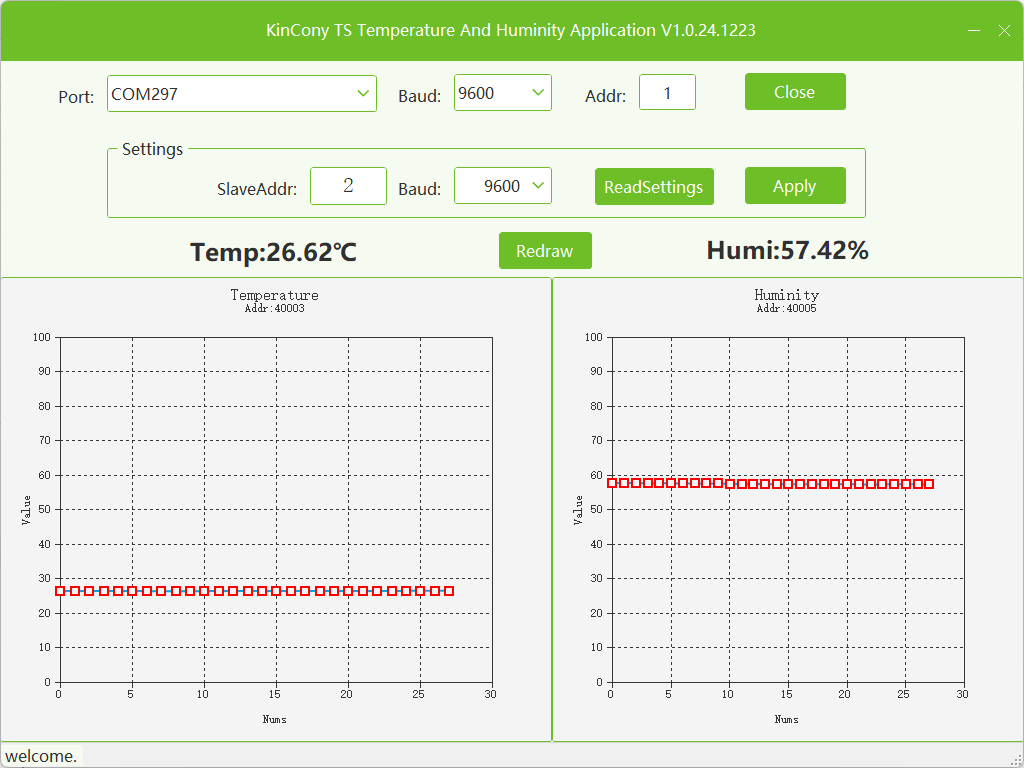
Task: Click the first temperature data point marker
Action: (60, 590)
